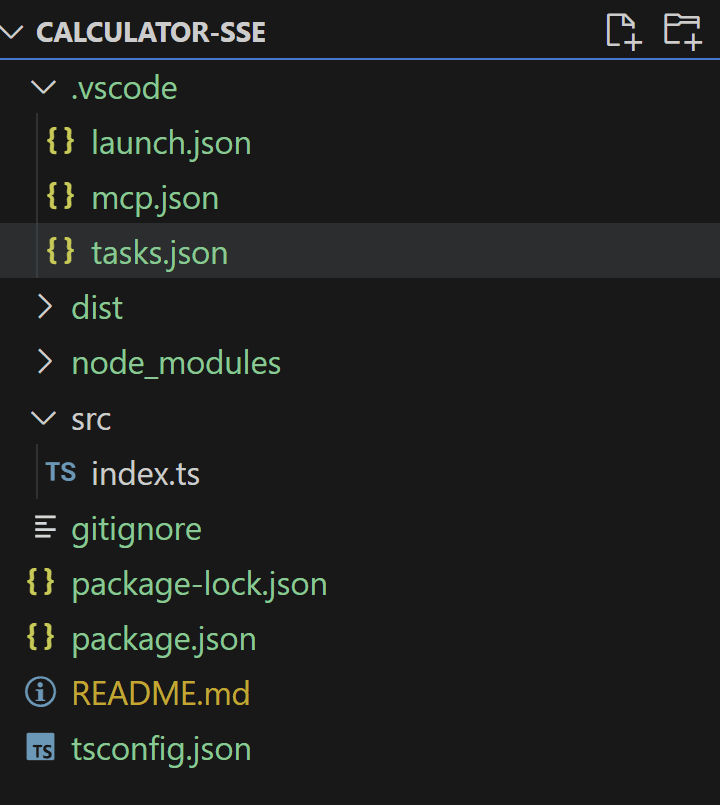The image size is (720, 805).
Task: Expand the dist folder chevron
Action: (x=45, y=307)
